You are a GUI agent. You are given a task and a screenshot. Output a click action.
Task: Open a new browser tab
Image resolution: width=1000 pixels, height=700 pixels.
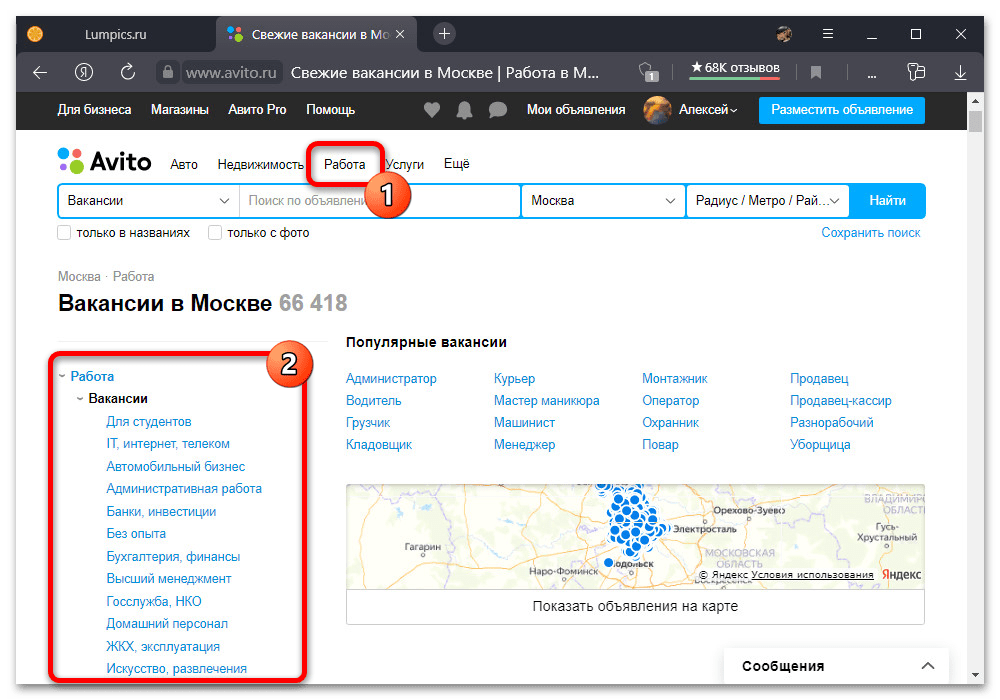[x=445, y=34]
